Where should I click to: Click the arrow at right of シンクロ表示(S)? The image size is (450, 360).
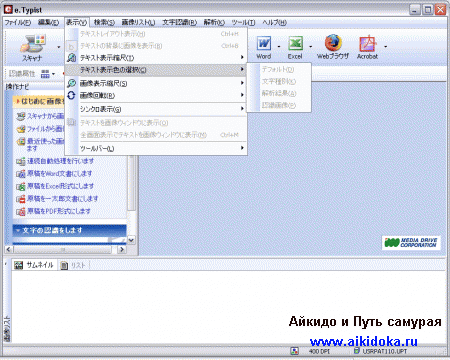[242, 108]
